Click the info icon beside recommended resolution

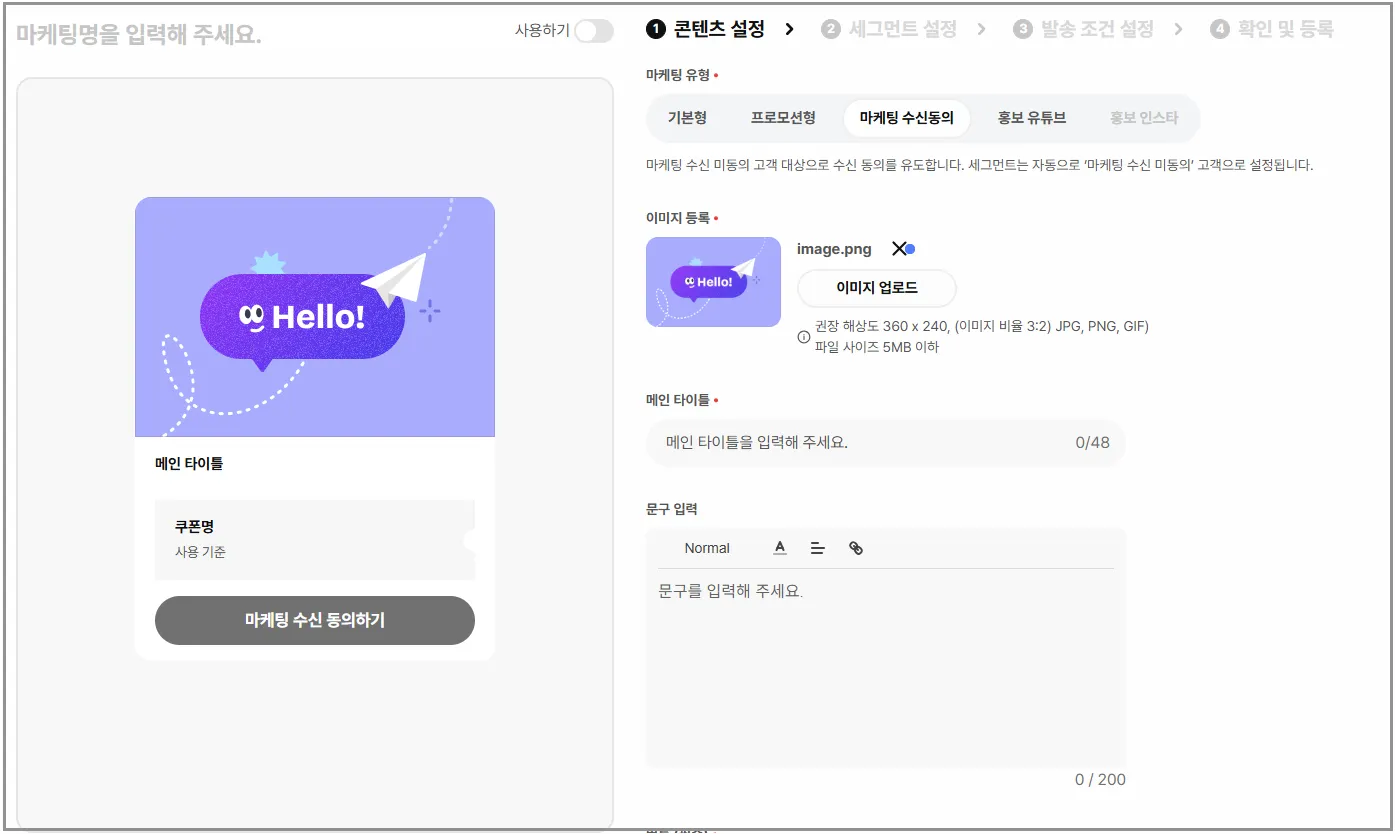point(804,337)
